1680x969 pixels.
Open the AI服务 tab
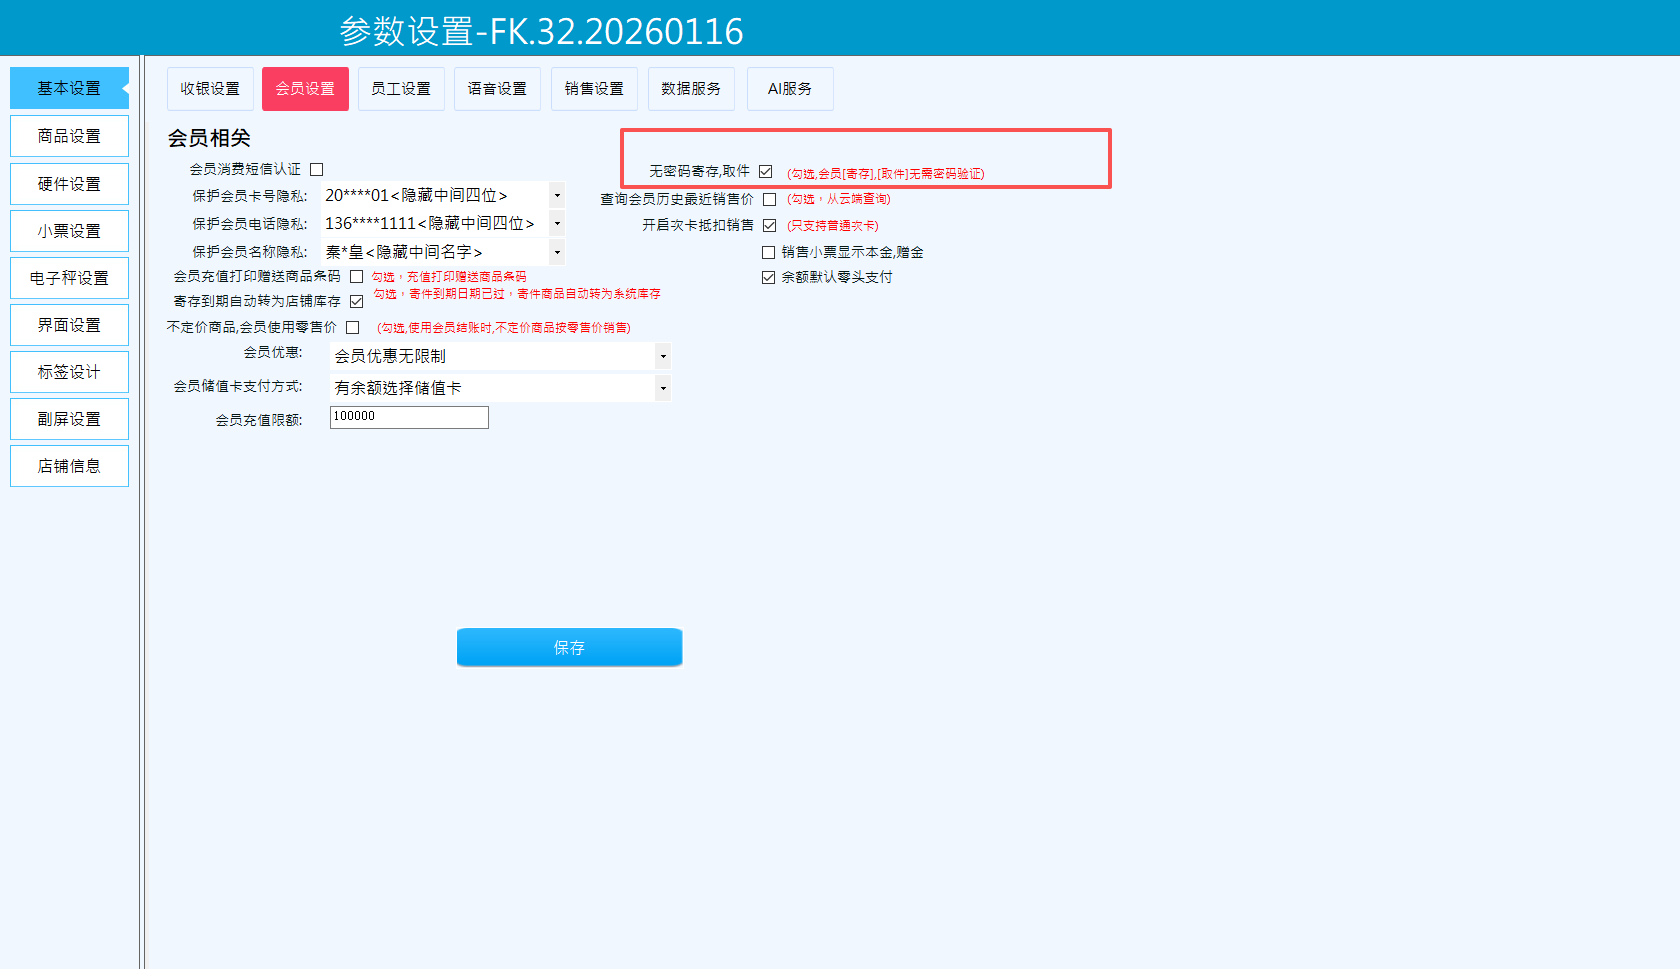(789, 89)
